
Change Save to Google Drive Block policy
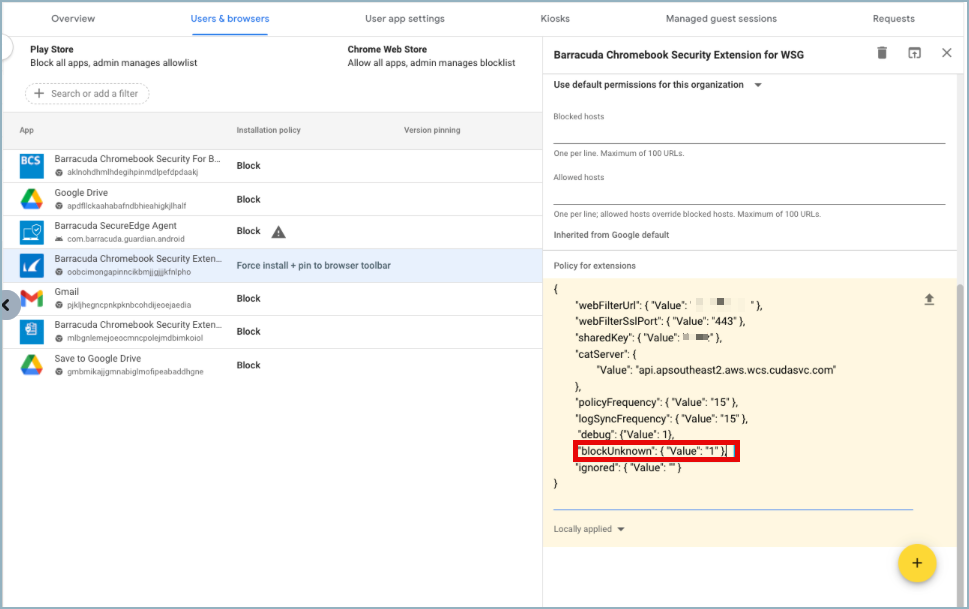(248, 365)
